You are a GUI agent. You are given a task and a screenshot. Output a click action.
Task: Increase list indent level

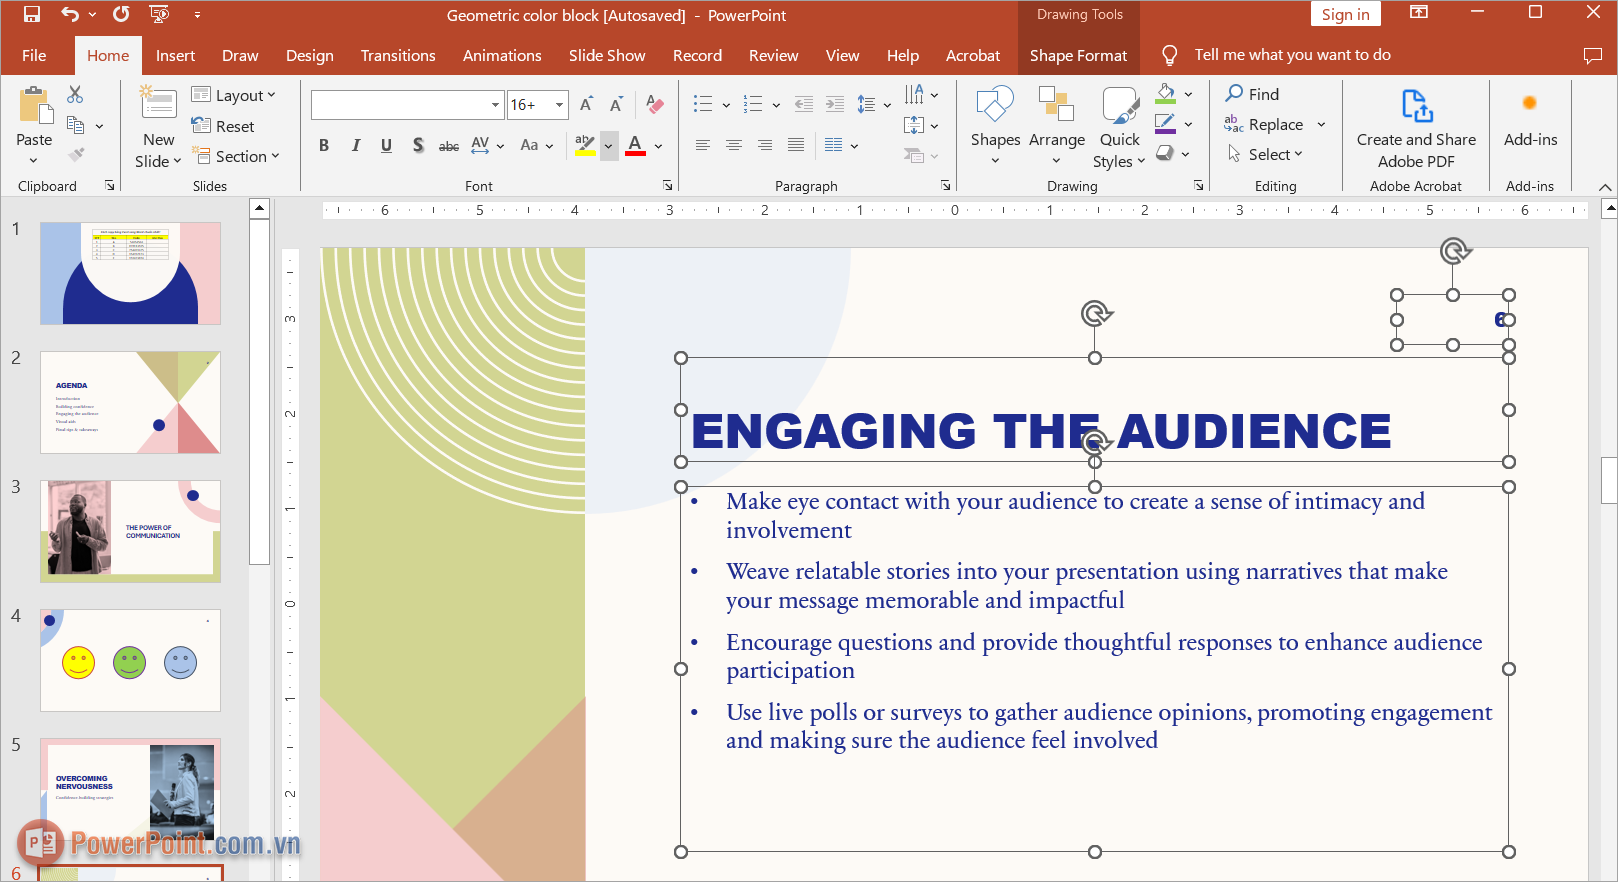(x=835, y=104)
